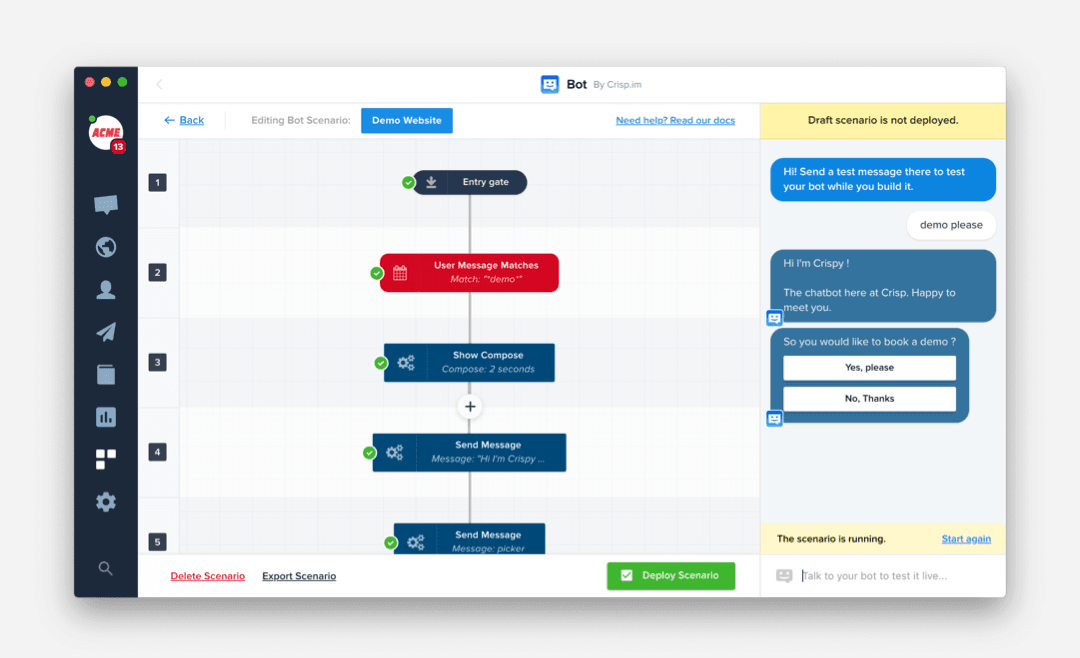This screenshot has width=1080, height=658.
Task: Select the Entry gate block
Action: [470, 183]
